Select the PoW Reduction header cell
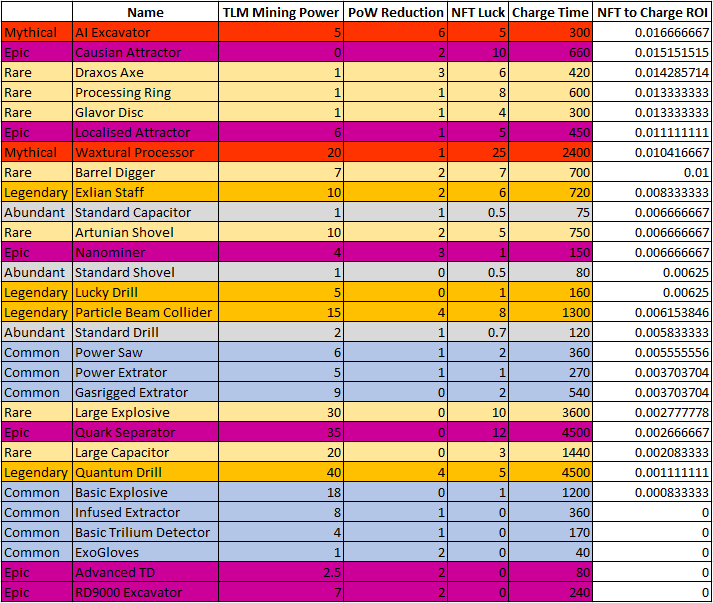The image size is (713, 603). click(395, 12)
